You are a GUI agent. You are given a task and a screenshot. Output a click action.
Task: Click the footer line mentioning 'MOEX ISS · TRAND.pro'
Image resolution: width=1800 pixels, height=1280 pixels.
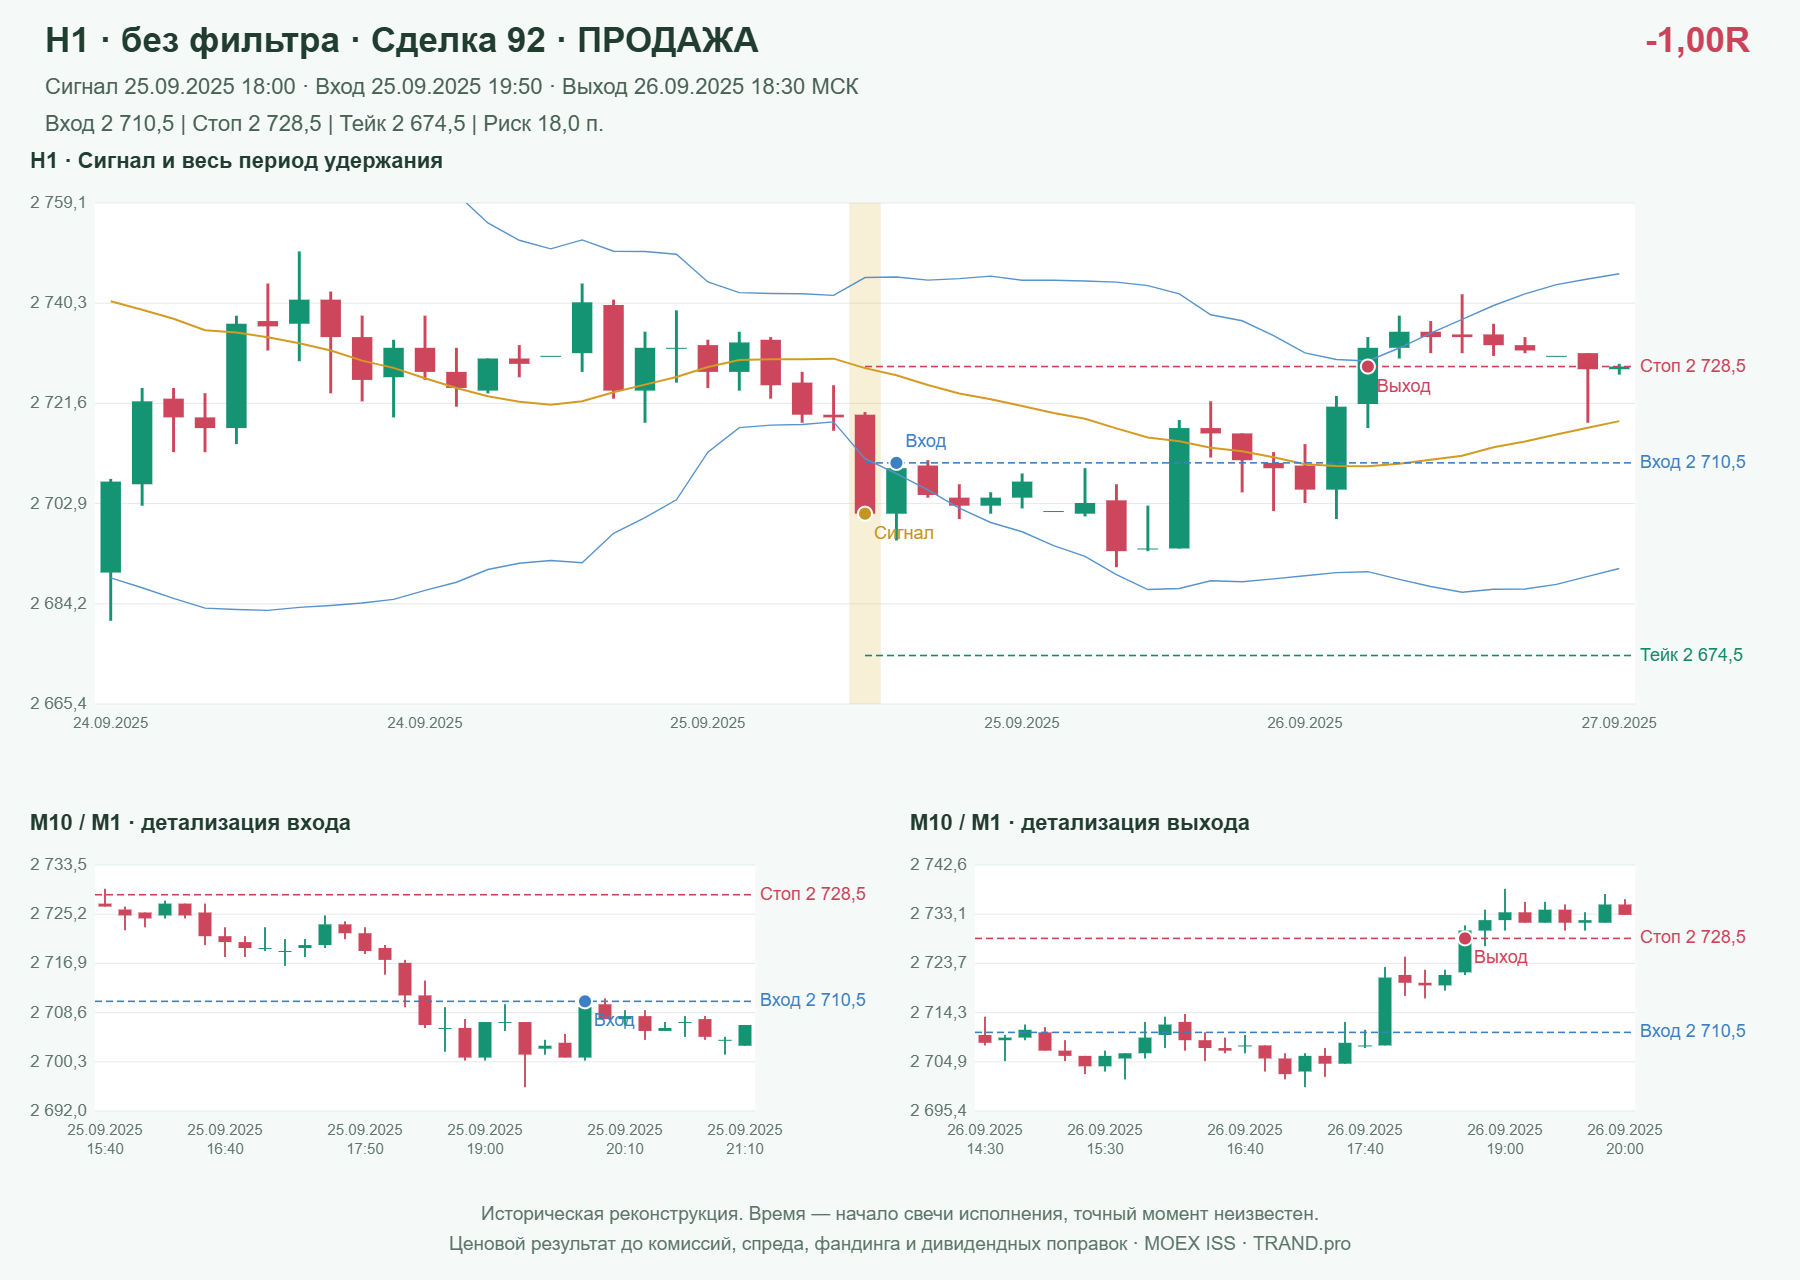point(900,1244)
